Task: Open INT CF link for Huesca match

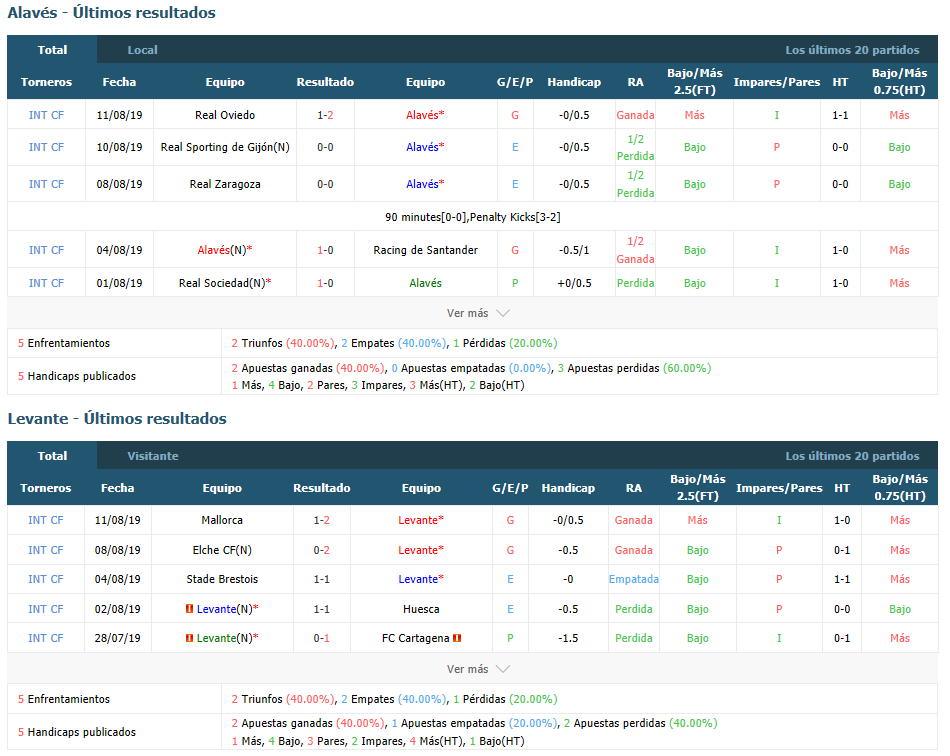Action: (45, 609)
